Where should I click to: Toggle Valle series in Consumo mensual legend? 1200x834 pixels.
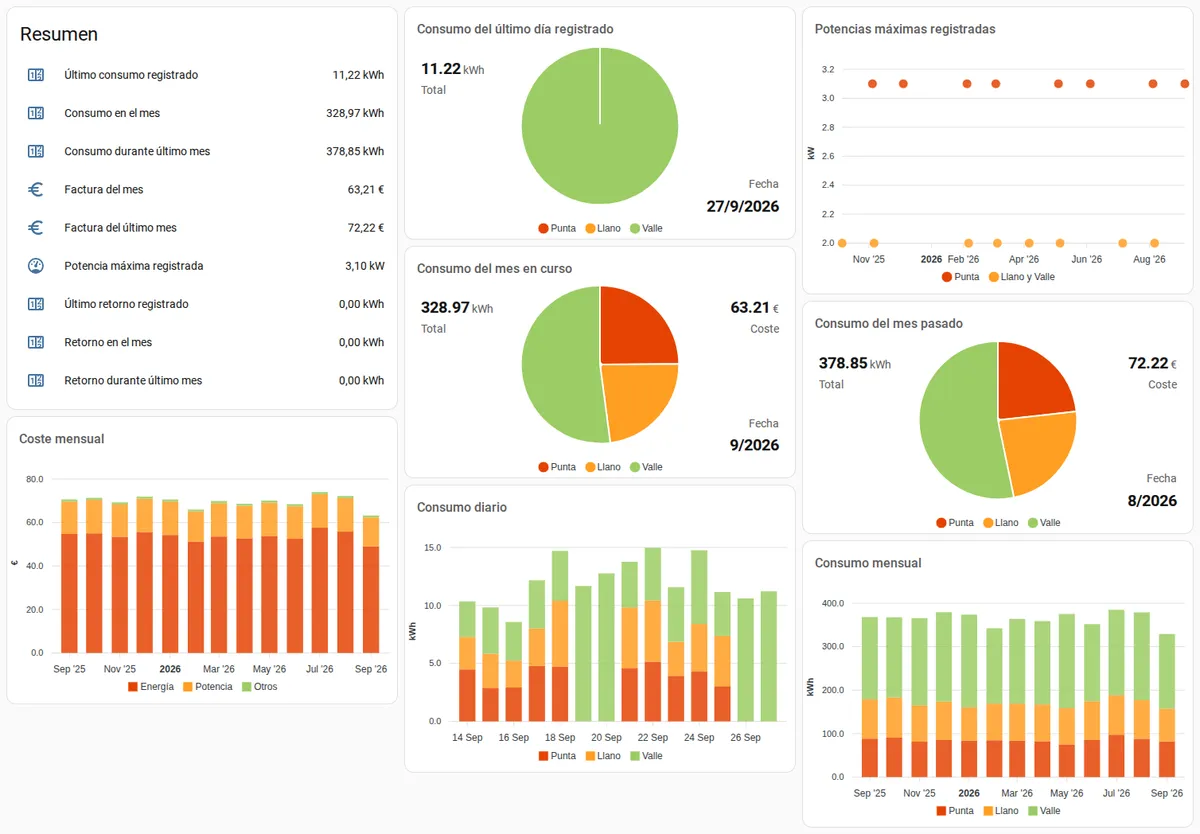pos(1044,811)
